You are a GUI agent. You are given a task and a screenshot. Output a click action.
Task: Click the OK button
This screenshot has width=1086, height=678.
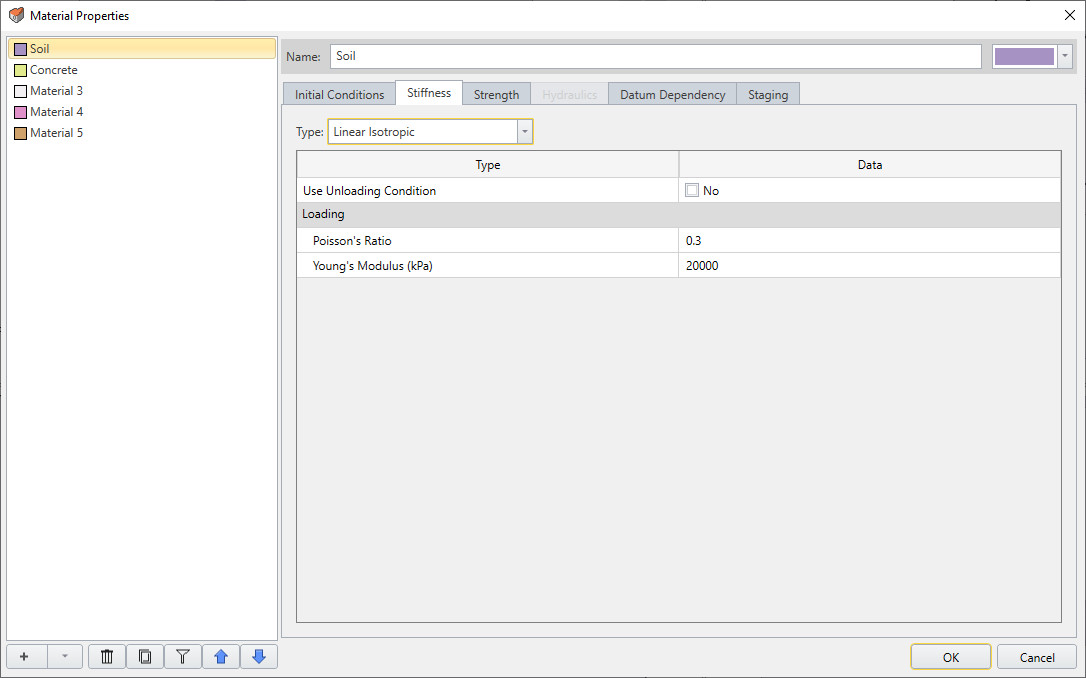click(950, 657)
